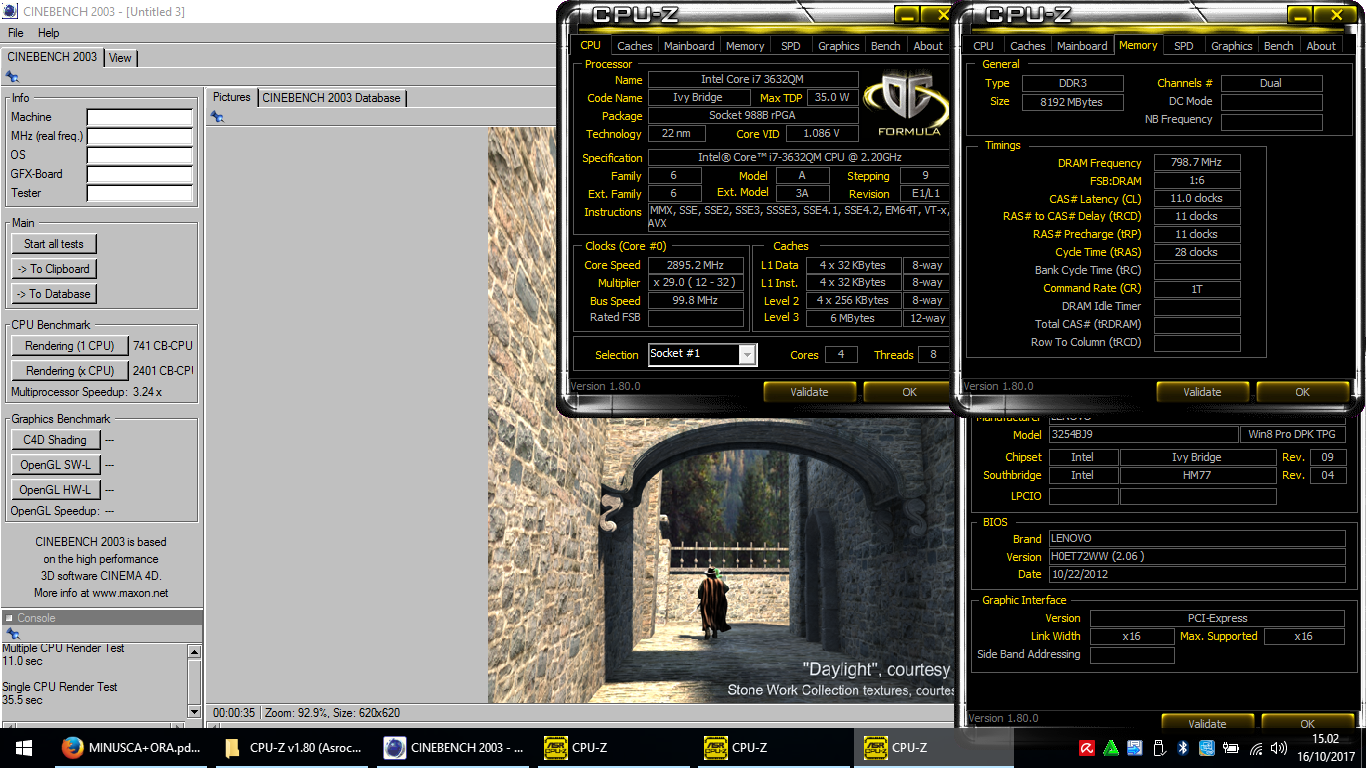This screenshot has height=768, width=1366.
Task: Open Mainboard tab in CPU-Z CPU window
Action: point(689,46)
